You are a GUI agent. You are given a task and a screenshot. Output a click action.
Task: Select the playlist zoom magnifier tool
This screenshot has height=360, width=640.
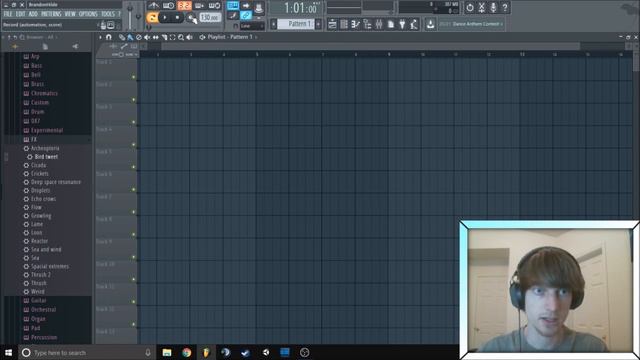[181, 37]
